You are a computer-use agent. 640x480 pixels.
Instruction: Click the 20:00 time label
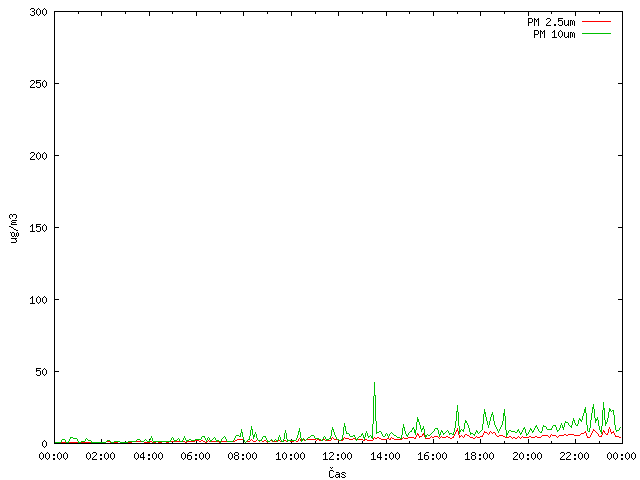[527, 456]
